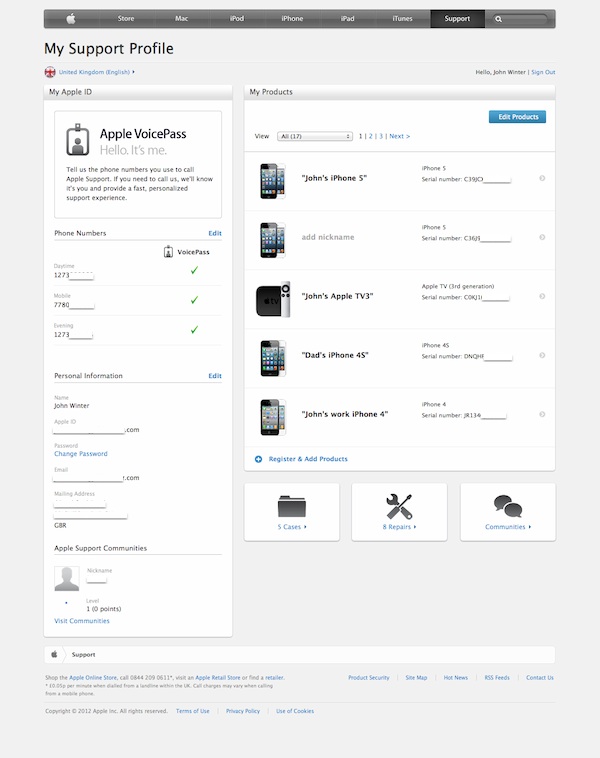Expand details arrow for "John's iPhone 5"

[542, 178]
